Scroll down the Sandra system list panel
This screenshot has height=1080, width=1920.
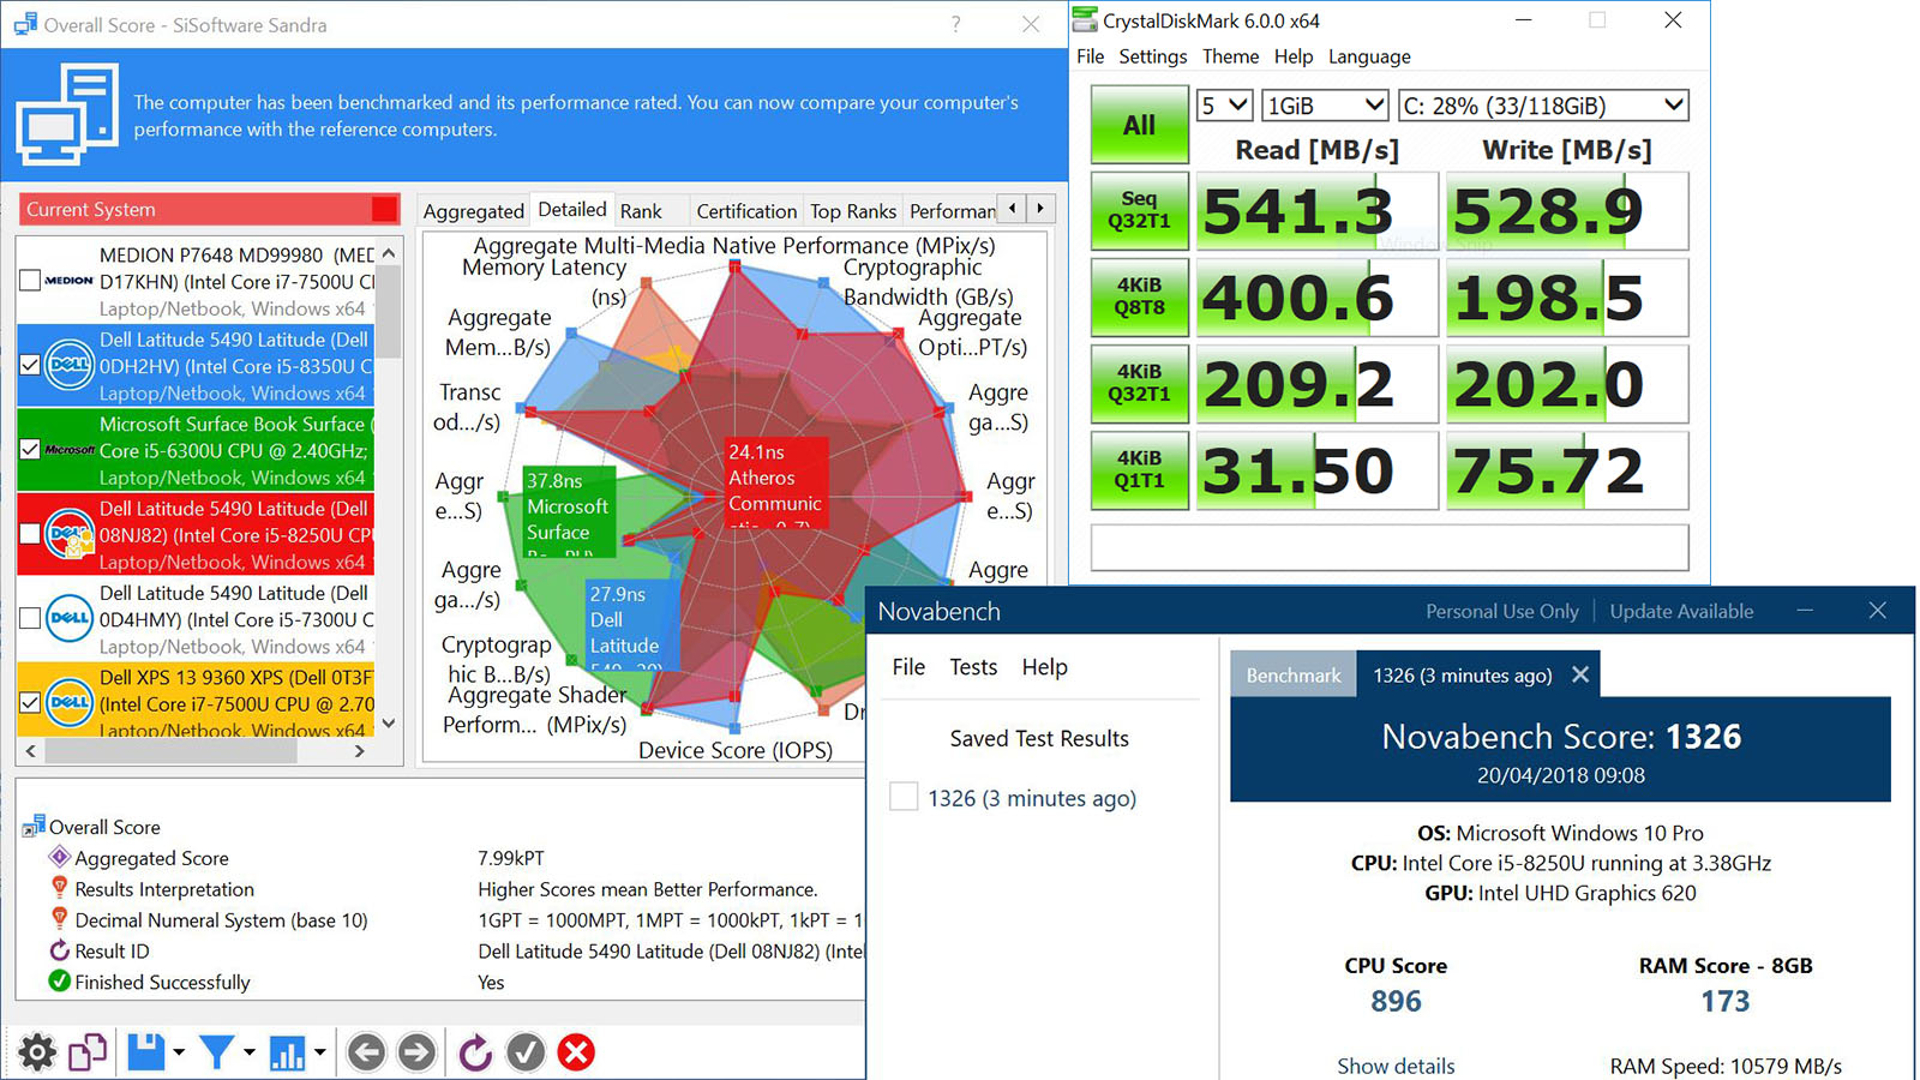390,723
